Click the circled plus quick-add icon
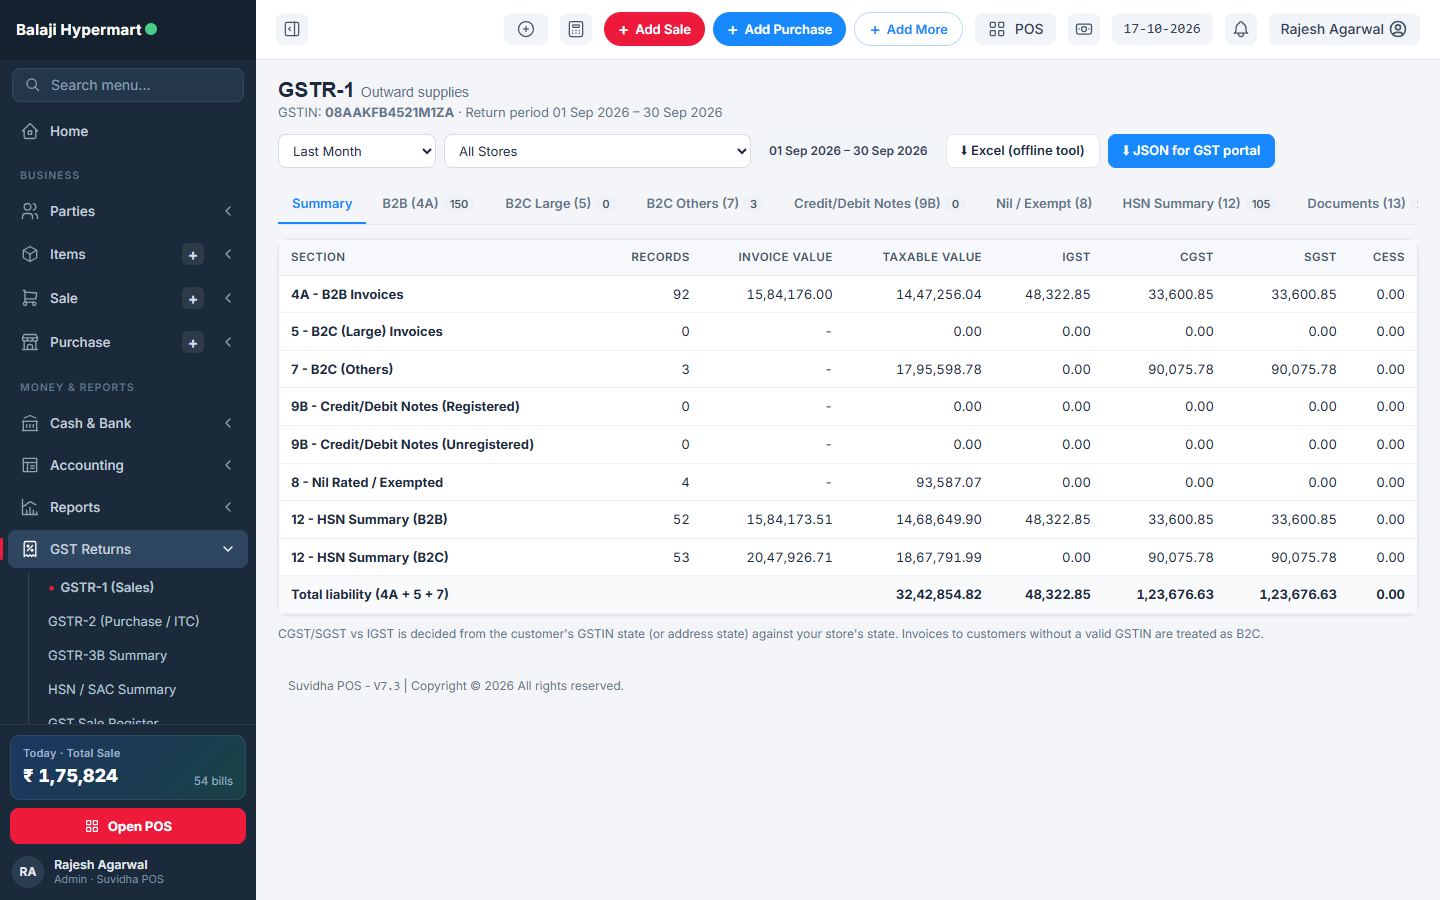The height and width of the screenshot is (900, 1440). click(526, 29)
